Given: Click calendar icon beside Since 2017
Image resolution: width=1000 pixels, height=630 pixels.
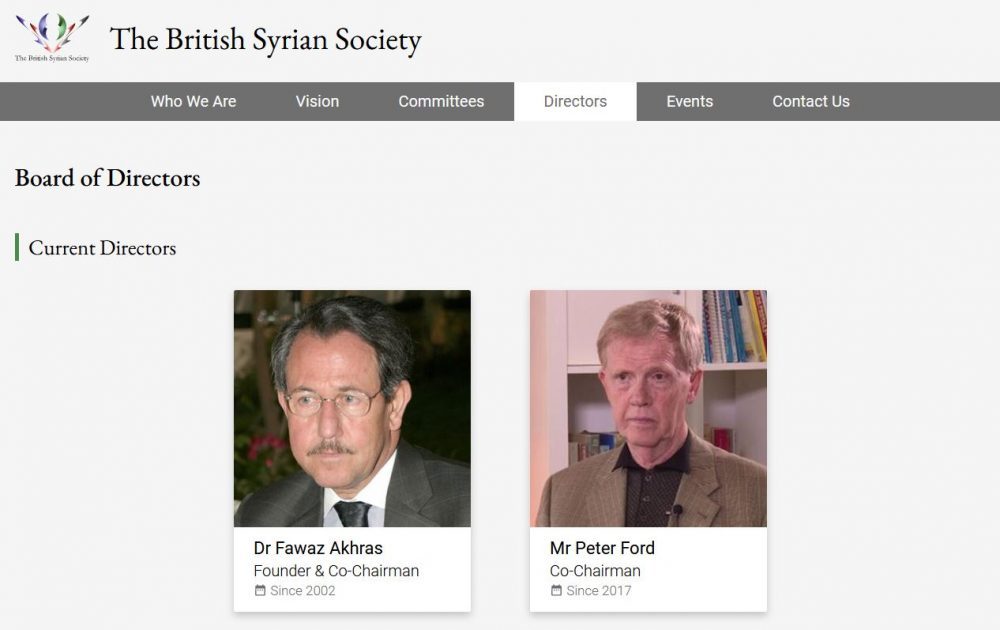Looking at the screenshot, I should point(556,590).
